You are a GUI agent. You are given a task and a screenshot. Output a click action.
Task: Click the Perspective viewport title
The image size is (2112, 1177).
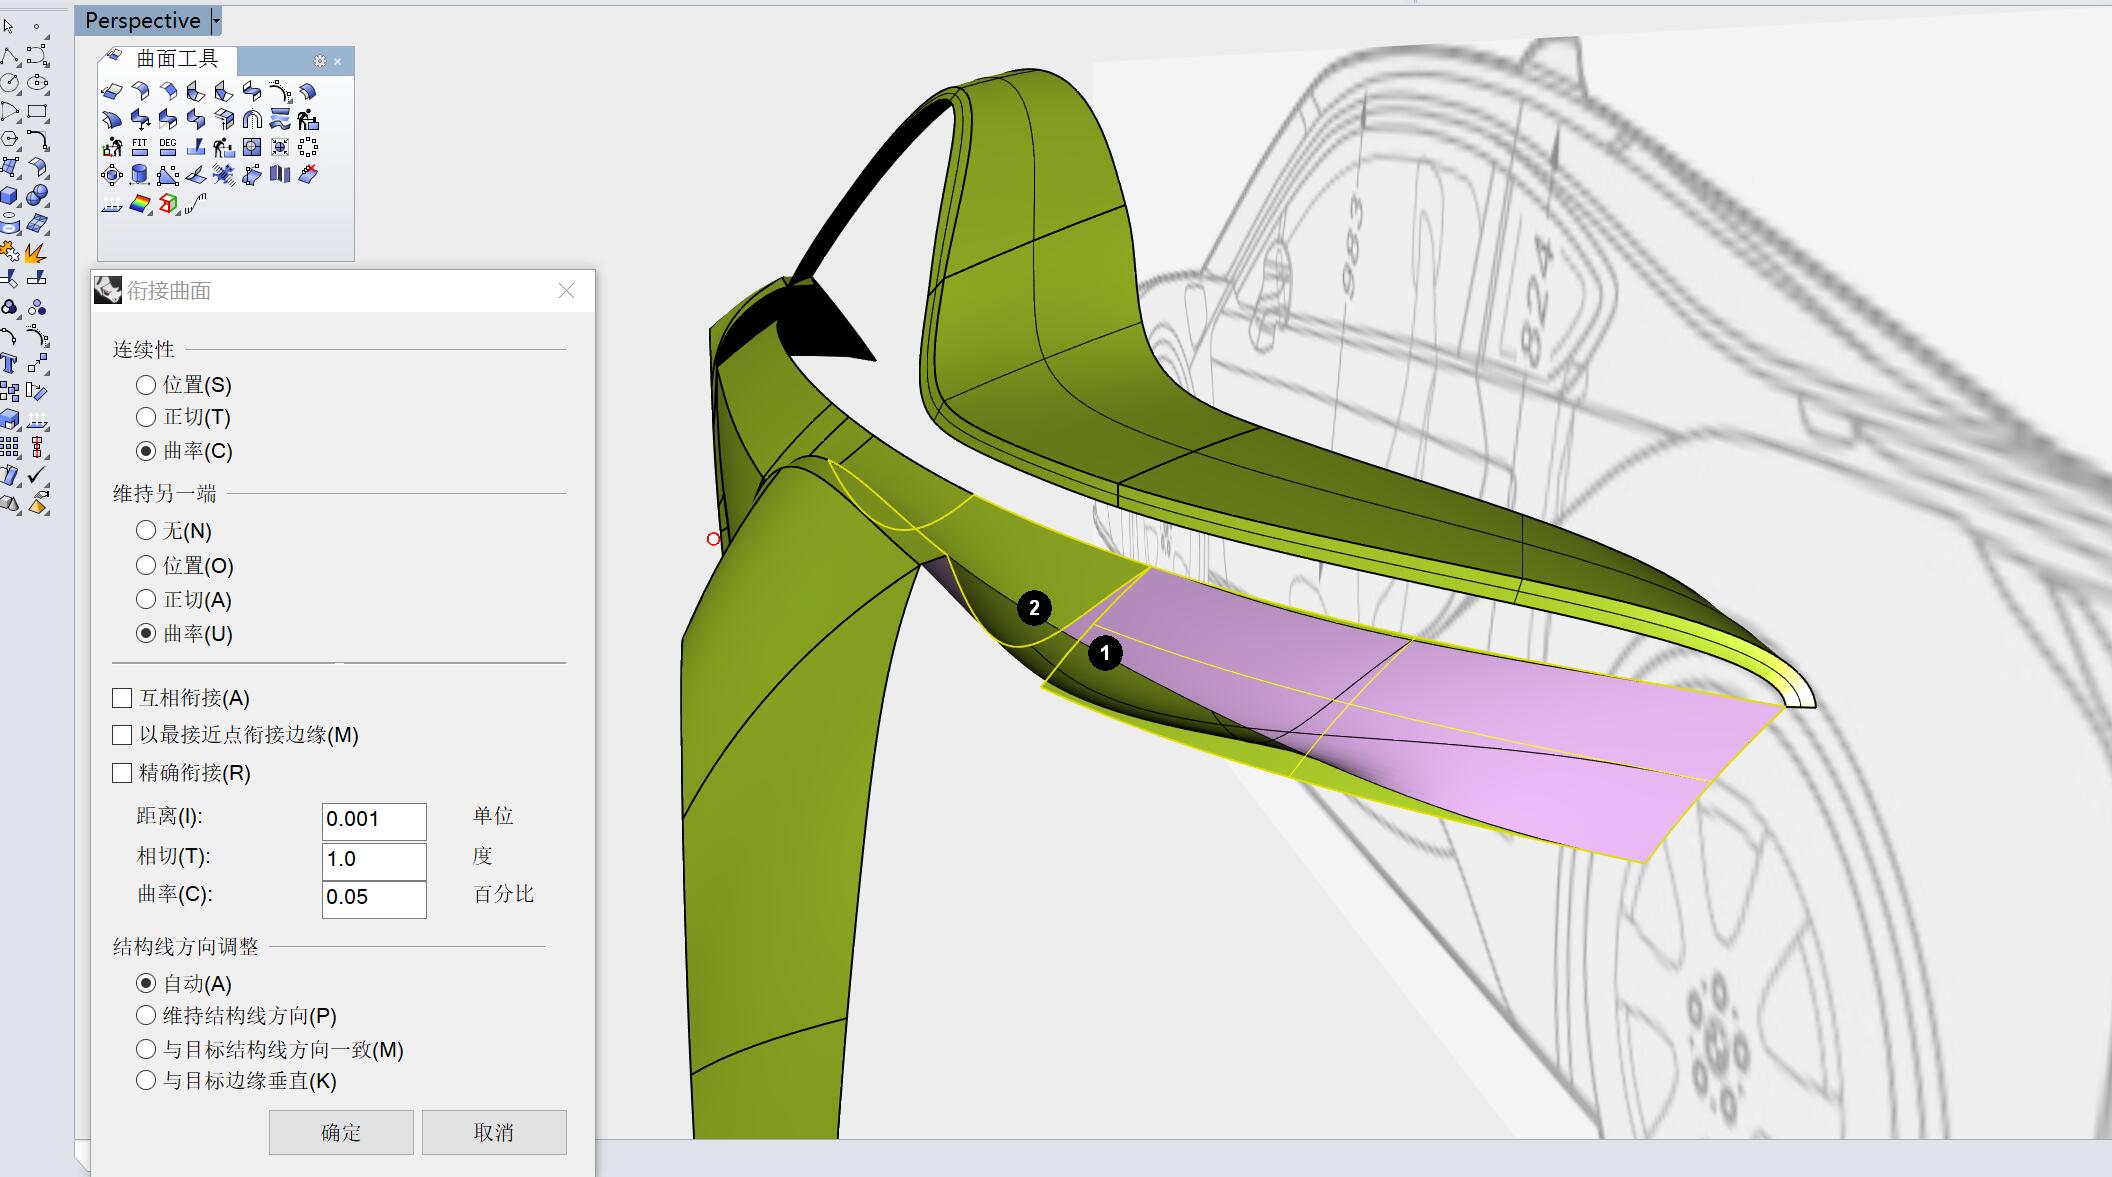(142, 20)
